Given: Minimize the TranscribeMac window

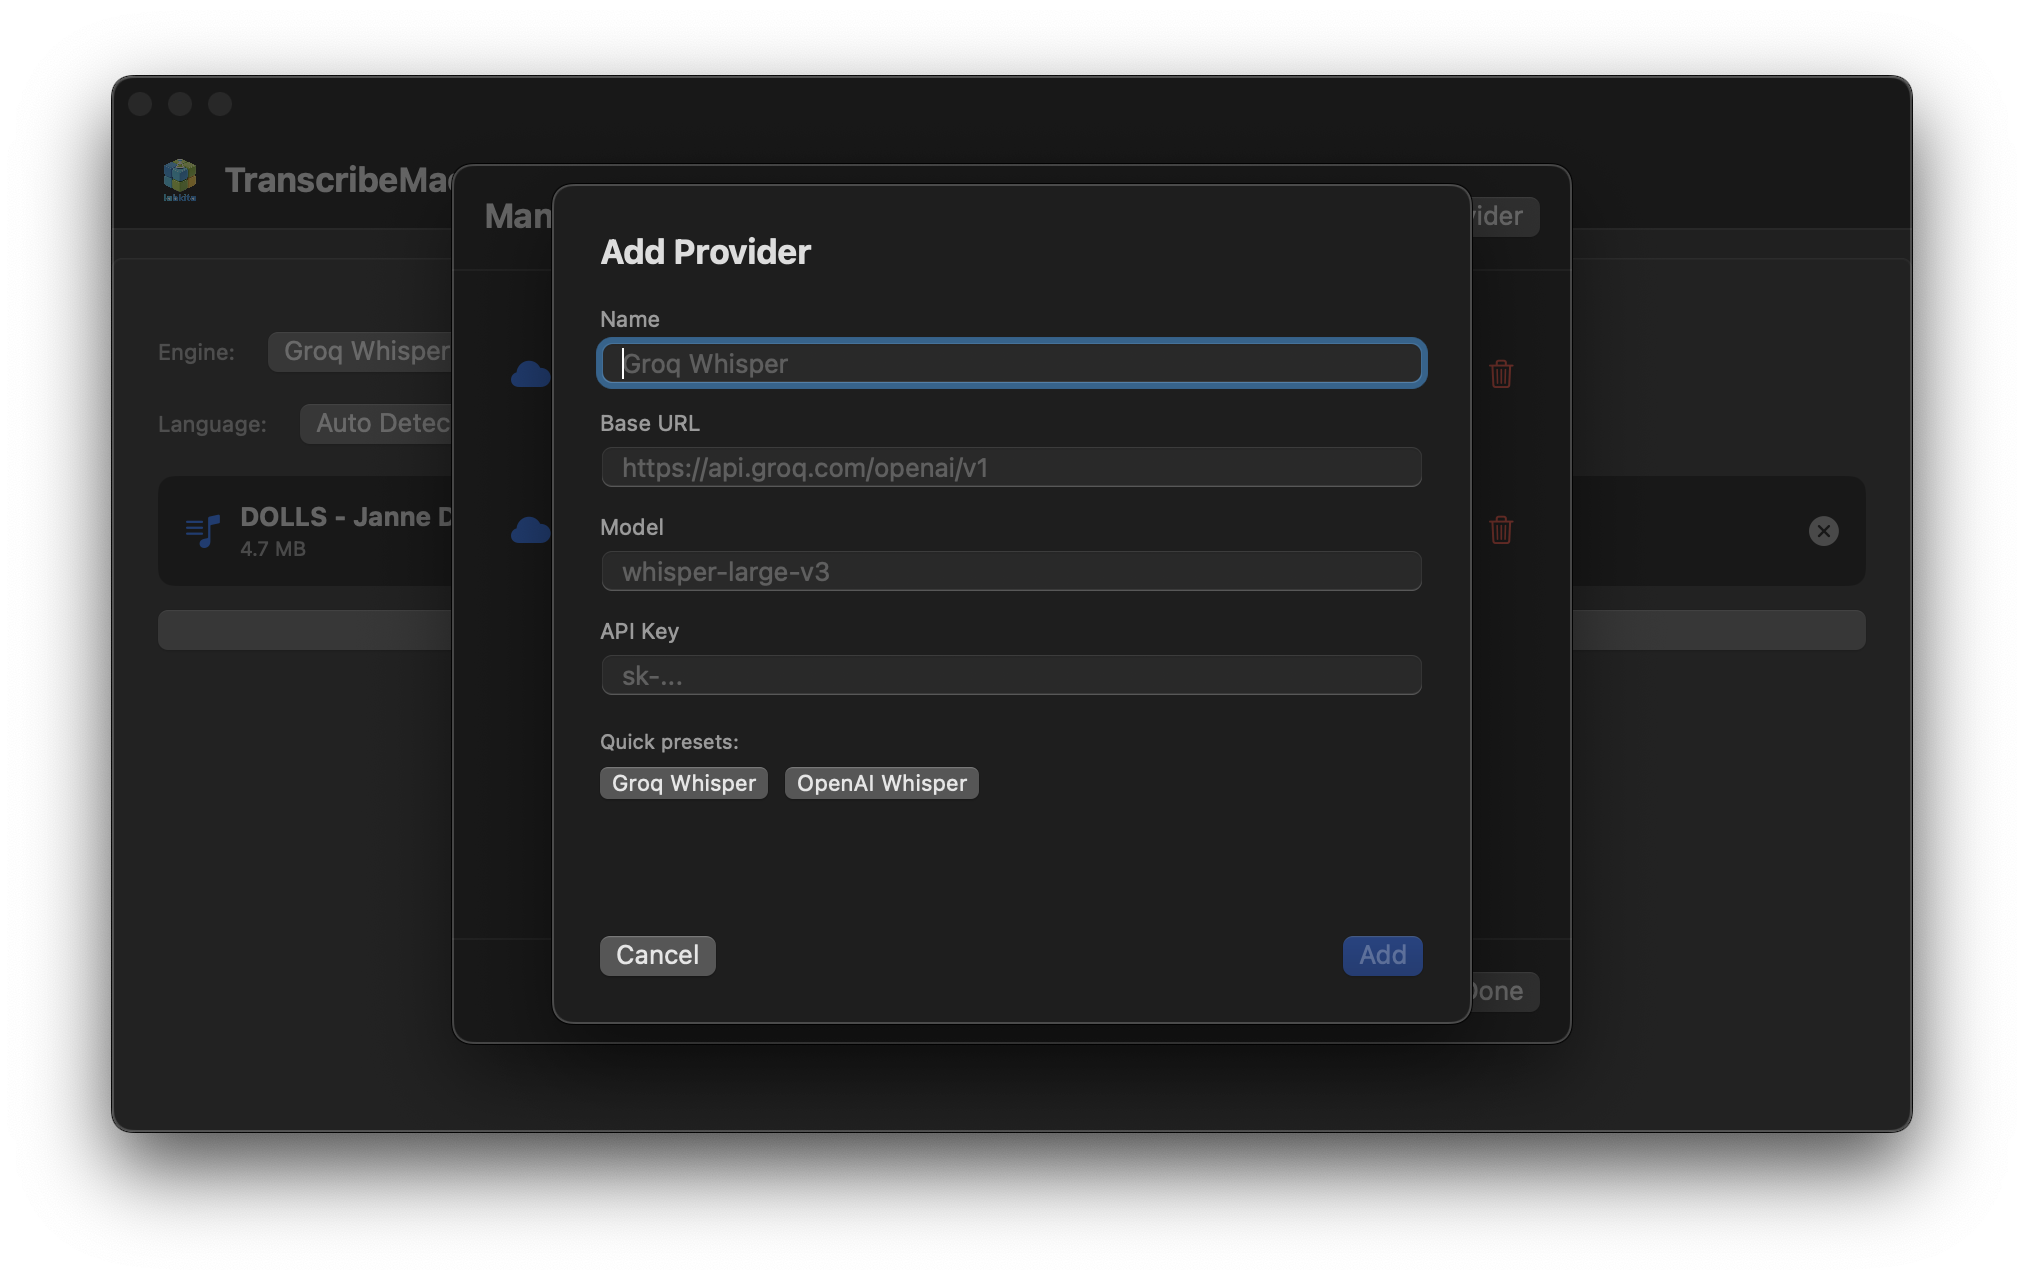Looking at the screenshot, I should click(180, 104).
